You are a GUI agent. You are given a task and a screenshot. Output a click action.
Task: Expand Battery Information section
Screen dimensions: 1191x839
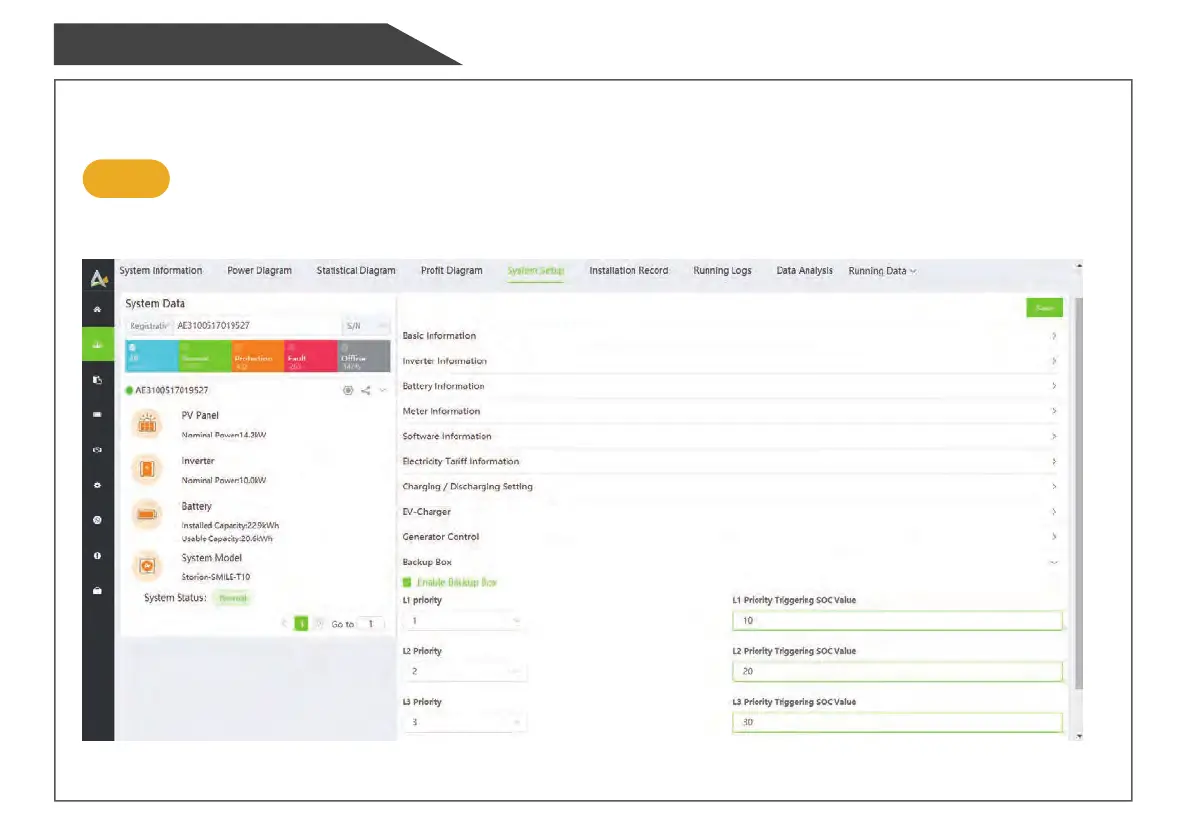point(730,386)
